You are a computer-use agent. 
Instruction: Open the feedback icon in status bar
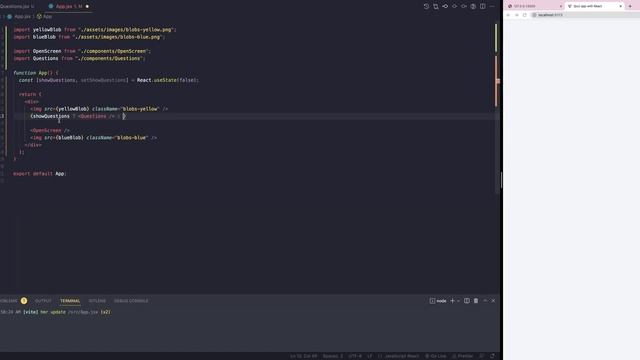coord(482,356)
